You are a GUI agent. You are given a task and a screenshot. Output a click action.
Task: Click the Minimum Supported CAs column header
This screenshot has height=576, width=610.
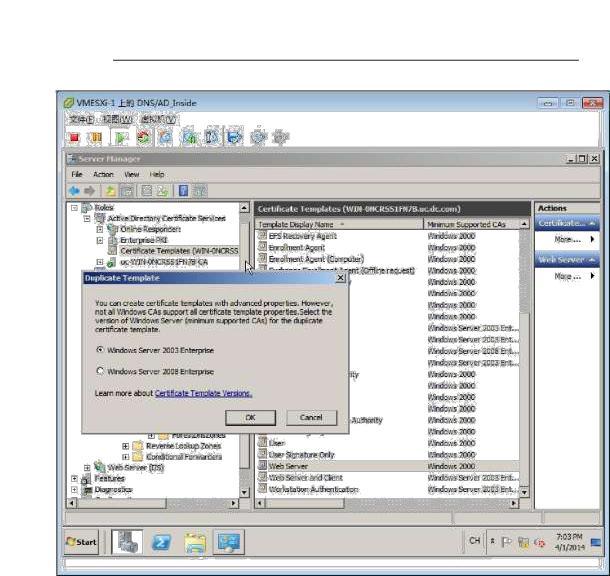(x=471, y=224)
